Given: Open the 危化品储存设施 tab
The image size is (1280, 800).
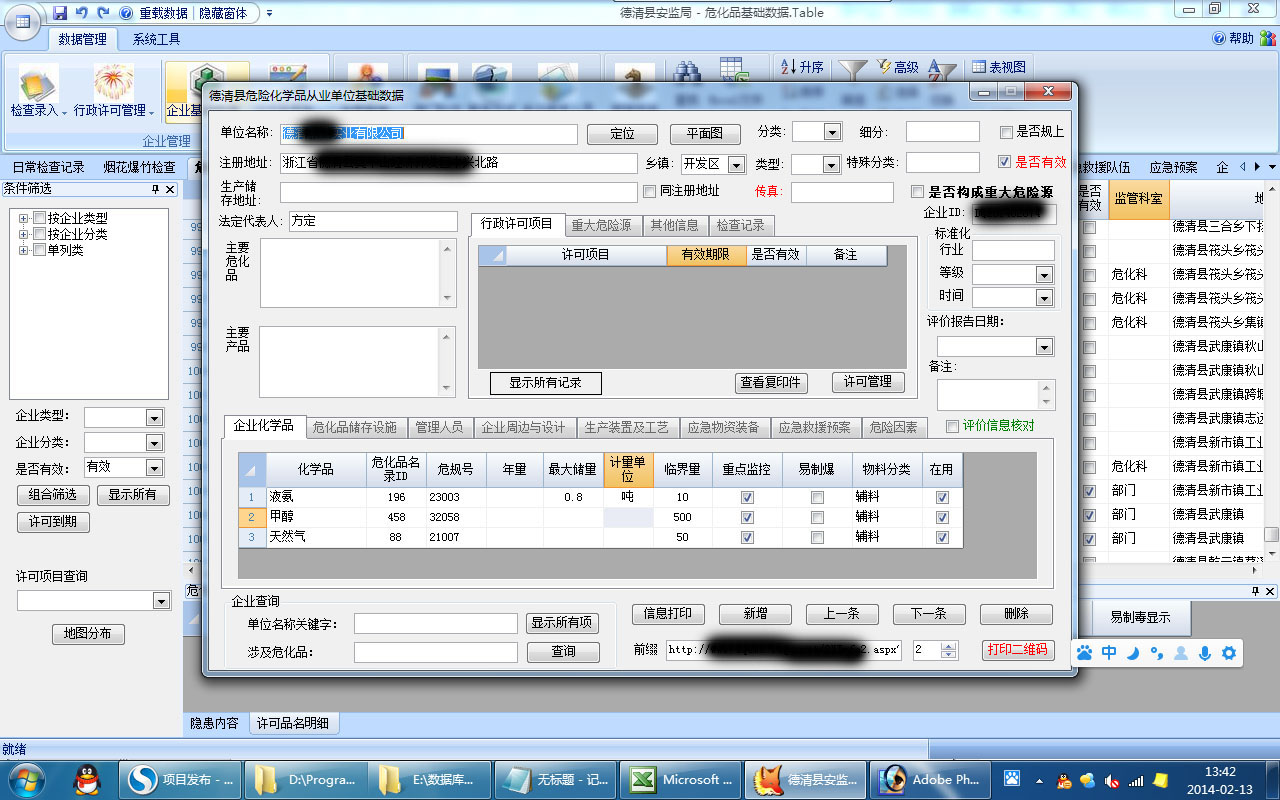Looking at the screenshot, I should 355,427.
